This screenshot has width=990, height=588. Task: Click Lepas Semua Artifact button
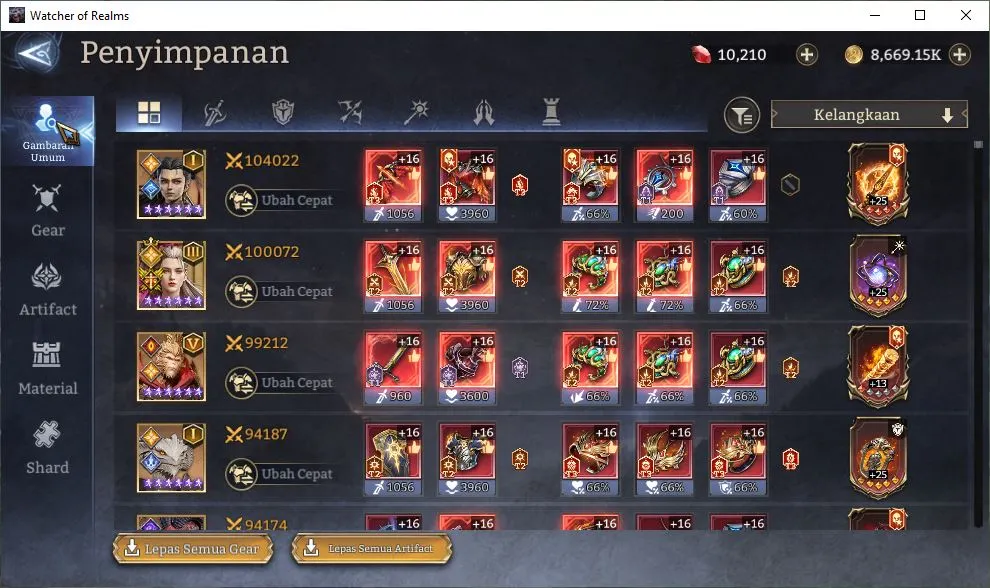(373, 549)
